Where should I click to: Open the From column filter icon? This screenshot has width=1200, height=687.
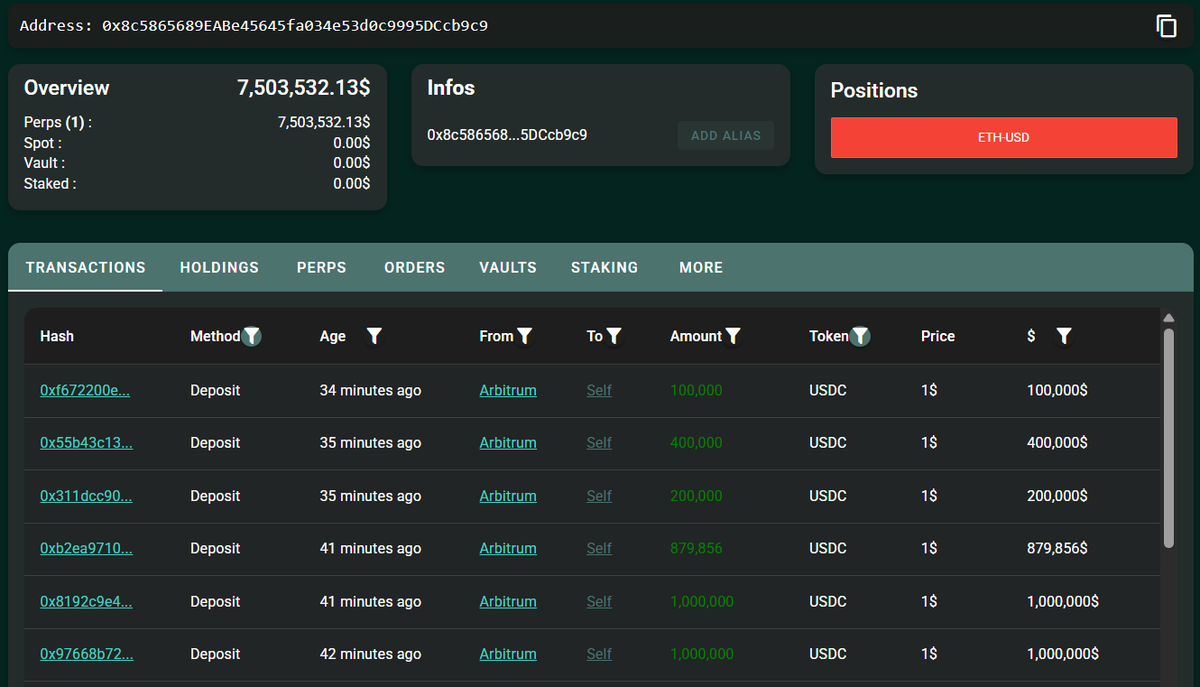point(524,336)
